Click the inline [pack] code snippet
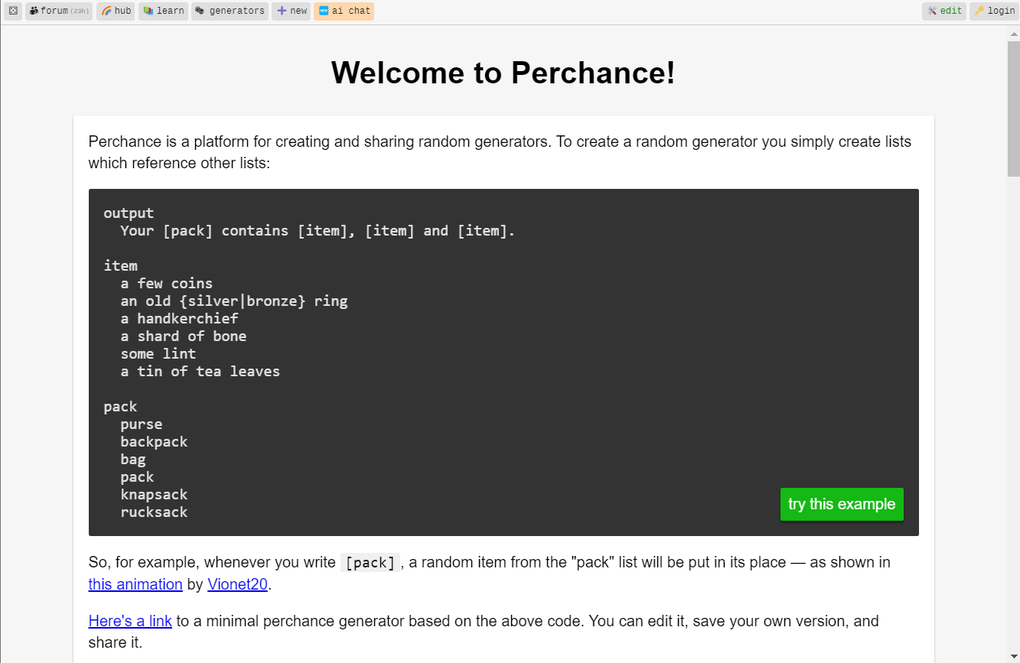1020x663 pixels. click(370, 563)
